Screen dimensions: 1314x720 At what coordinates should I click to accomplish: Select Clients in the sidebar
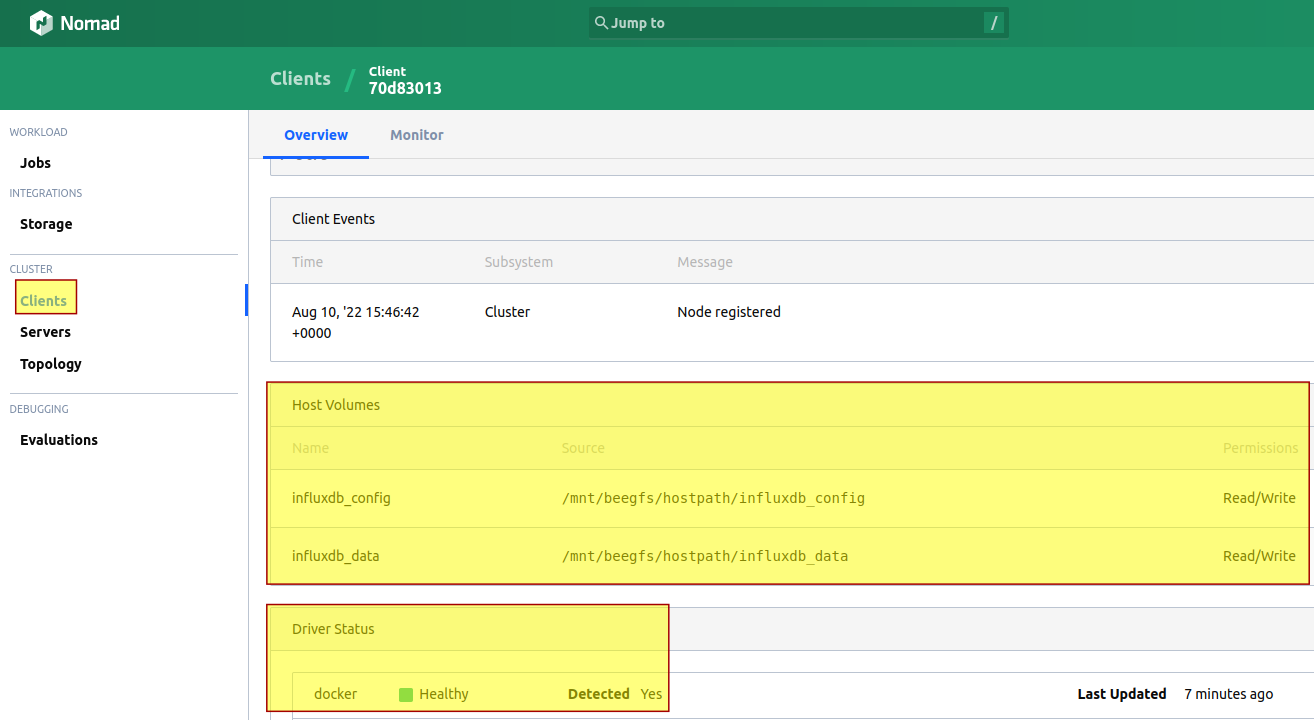point(44,301)
